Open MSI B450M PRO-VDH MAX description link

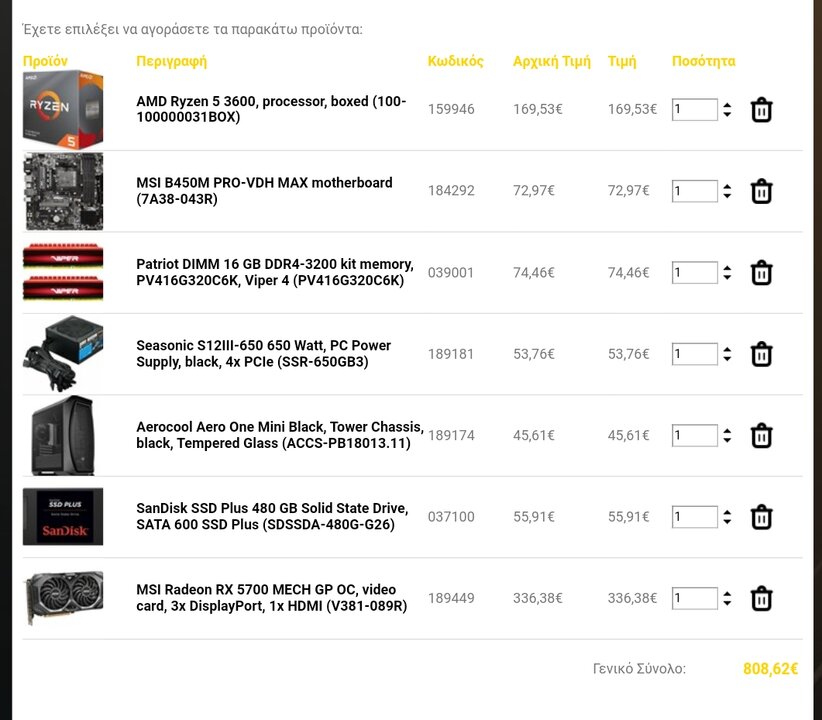tap(264, 191)
